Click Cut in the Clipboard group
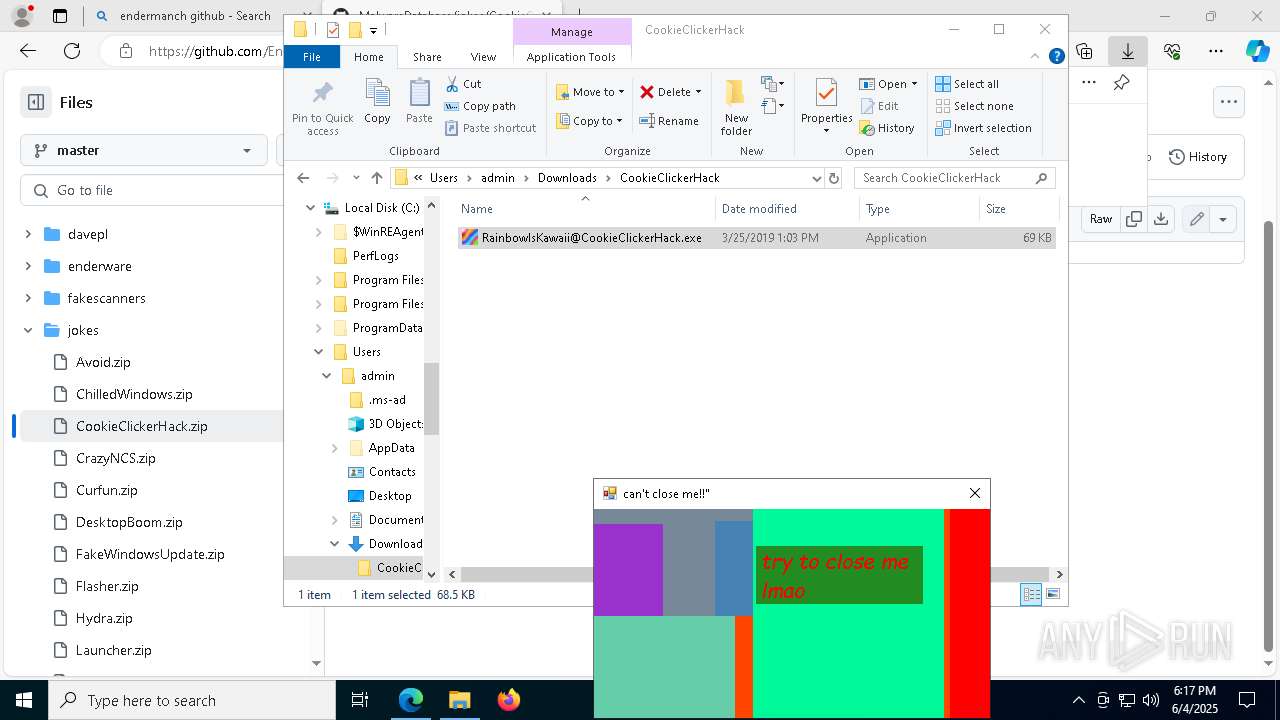The image size is (1280, 720). 463,84
